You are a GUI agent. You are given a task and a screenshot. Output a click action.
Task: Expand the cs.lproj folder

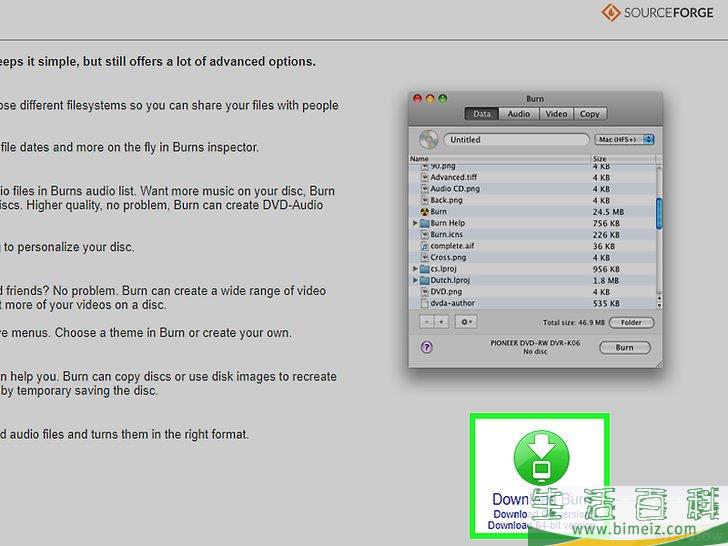click(x=415, y=269)
